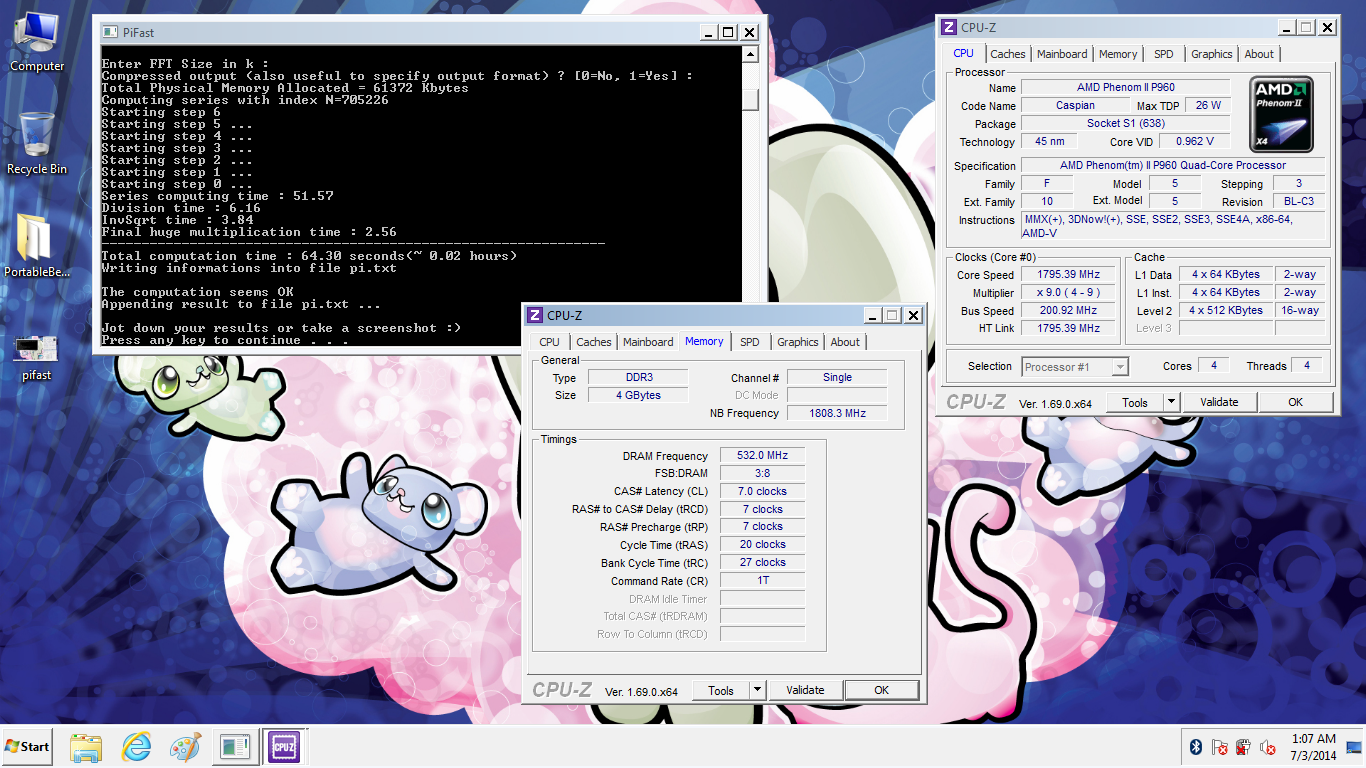Click the speaker volume tray icon

(1267, 747)
